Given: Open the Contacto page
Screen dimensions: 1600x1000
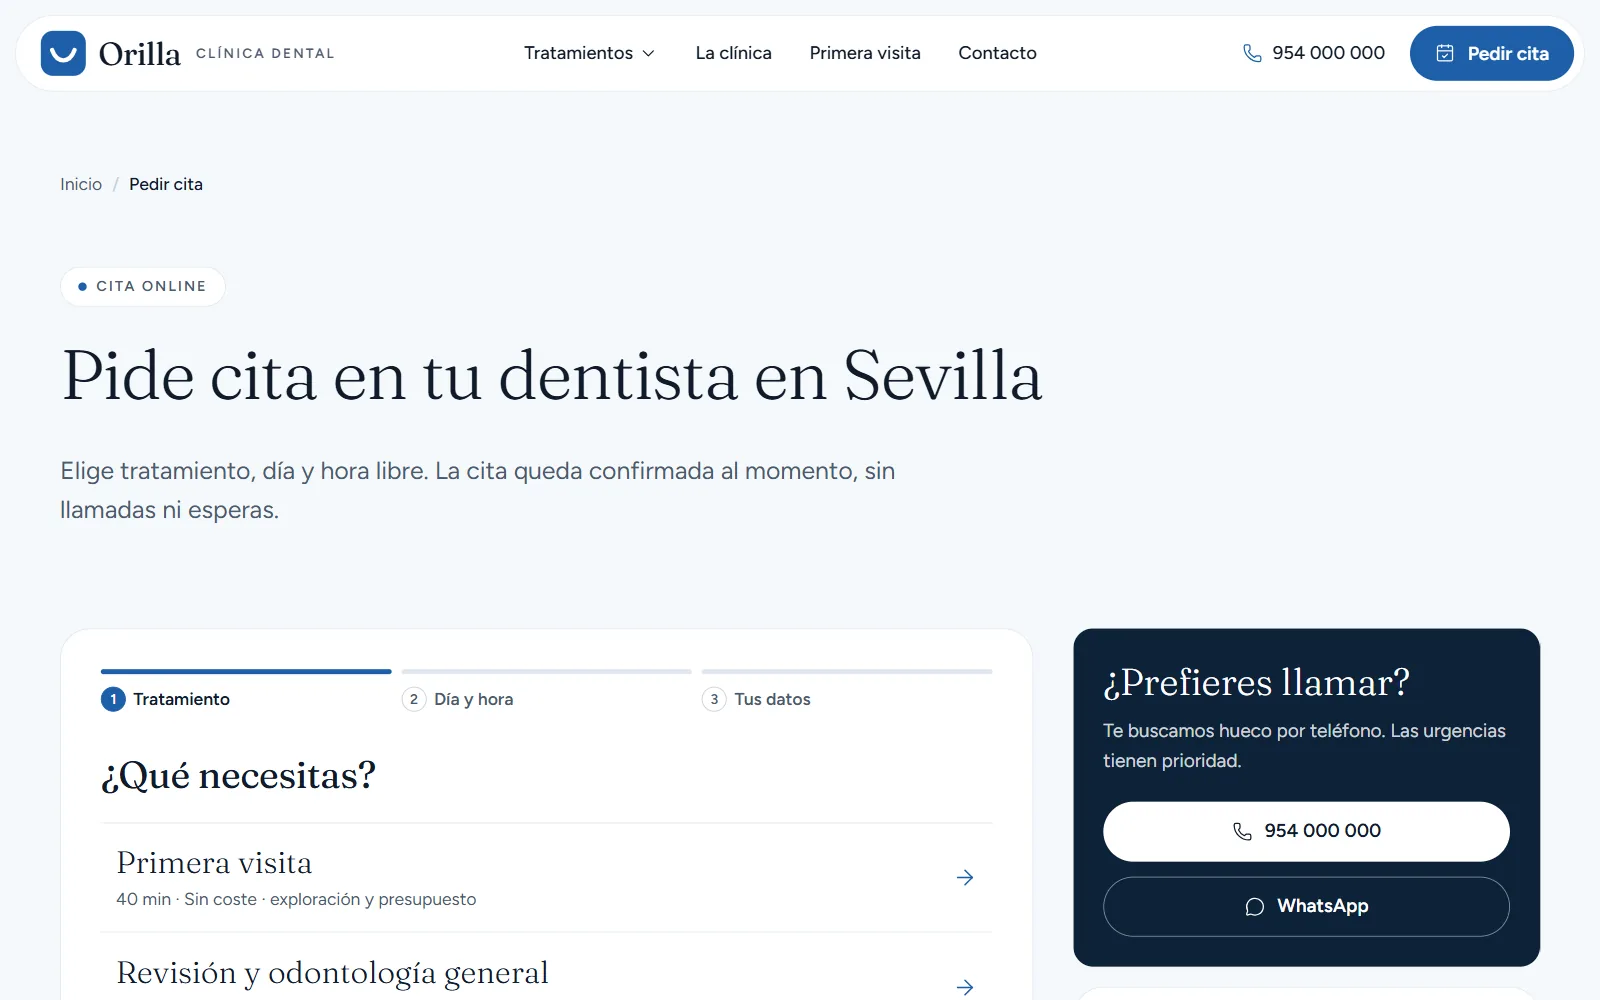Looking at the screenshot, I should (997, 53).
